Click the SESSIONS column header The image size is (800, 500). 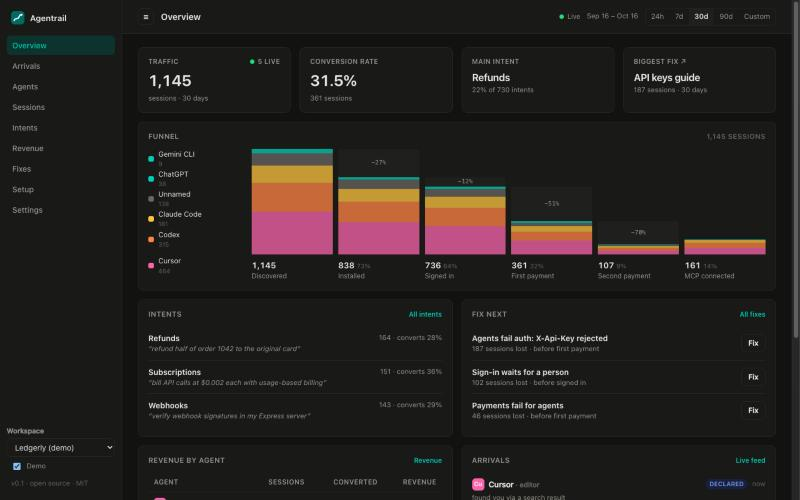tap(286, 482)
